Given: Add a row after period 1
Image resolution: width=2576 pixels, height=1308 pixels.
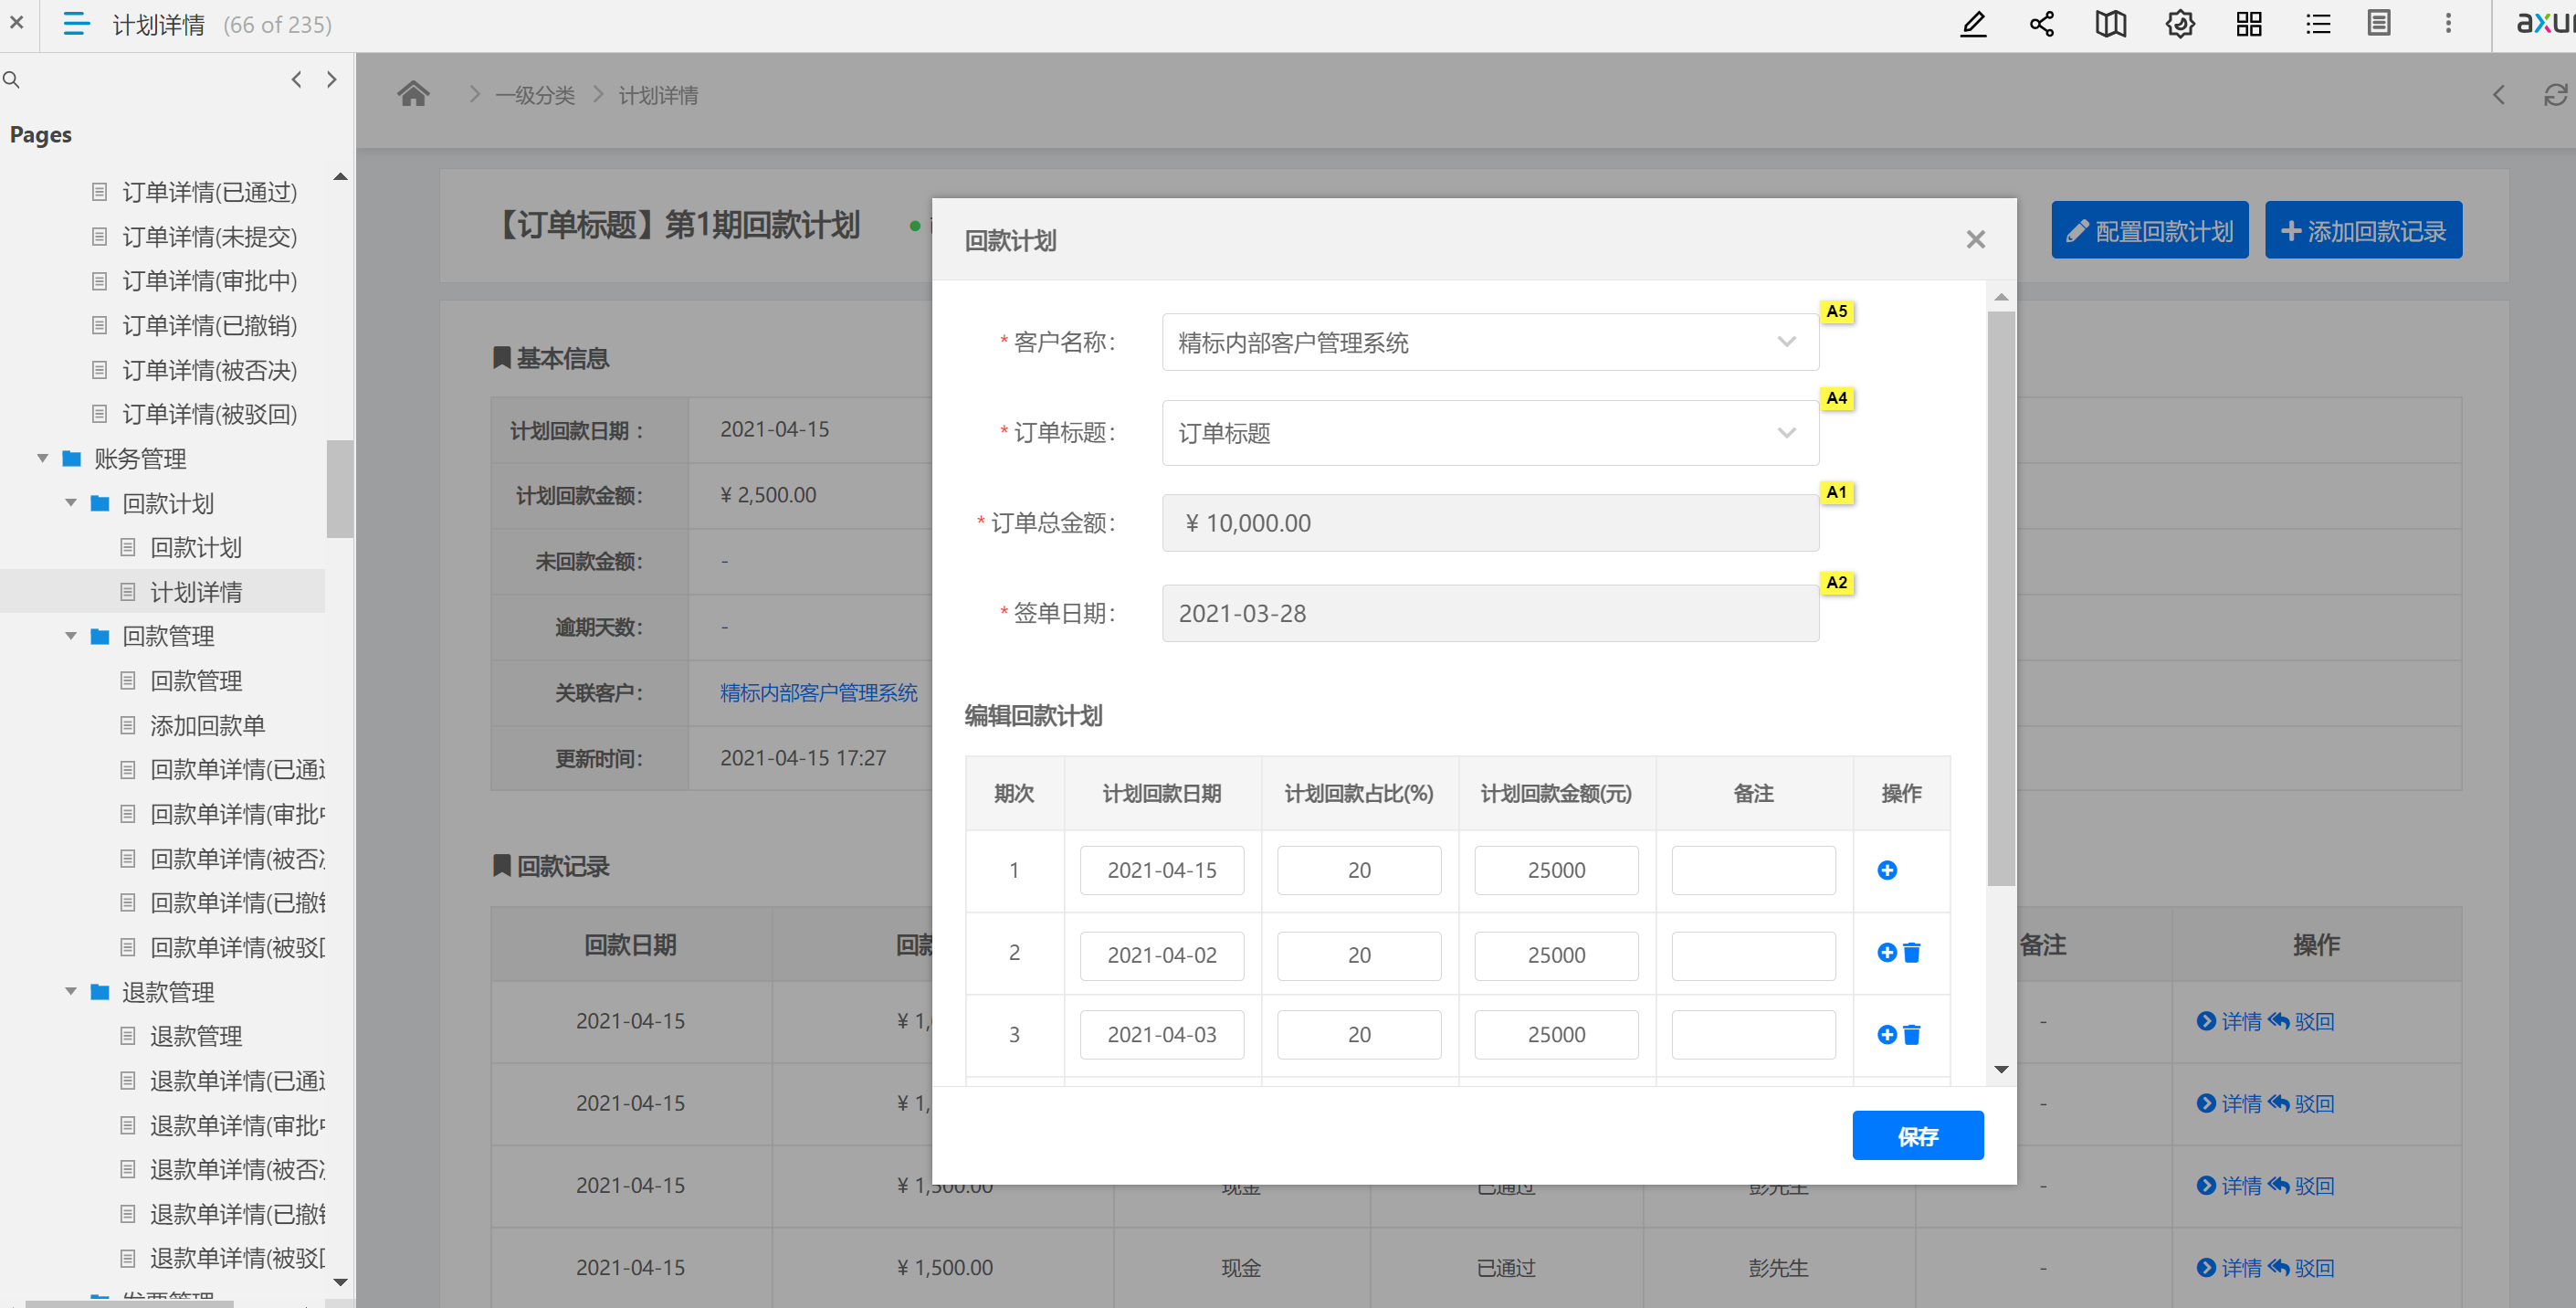Looking at the screenshot, I should (1887, 870).
